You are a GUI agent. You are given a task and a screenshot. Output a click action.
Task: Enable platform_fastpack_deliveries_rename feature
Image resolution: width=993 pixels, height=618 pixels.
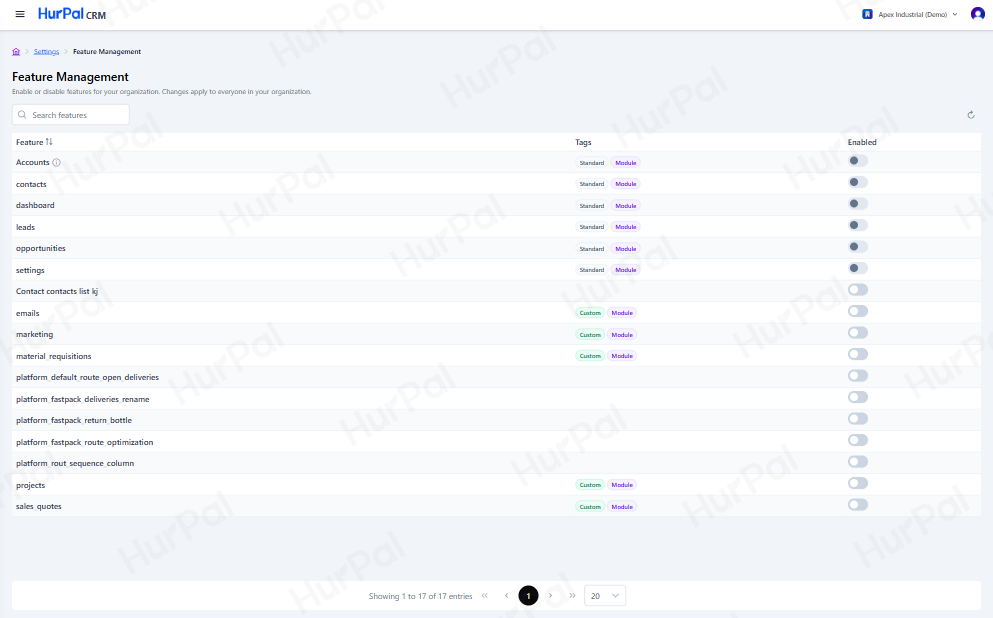tap(858, 398)
